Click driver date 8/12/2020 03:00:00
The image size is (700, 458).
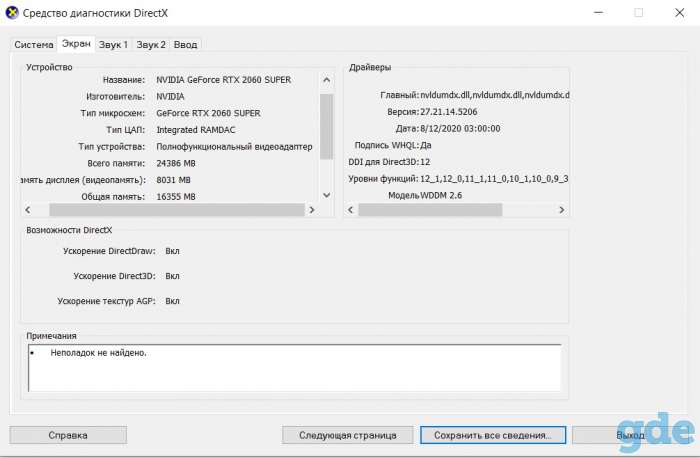point(460,129)
